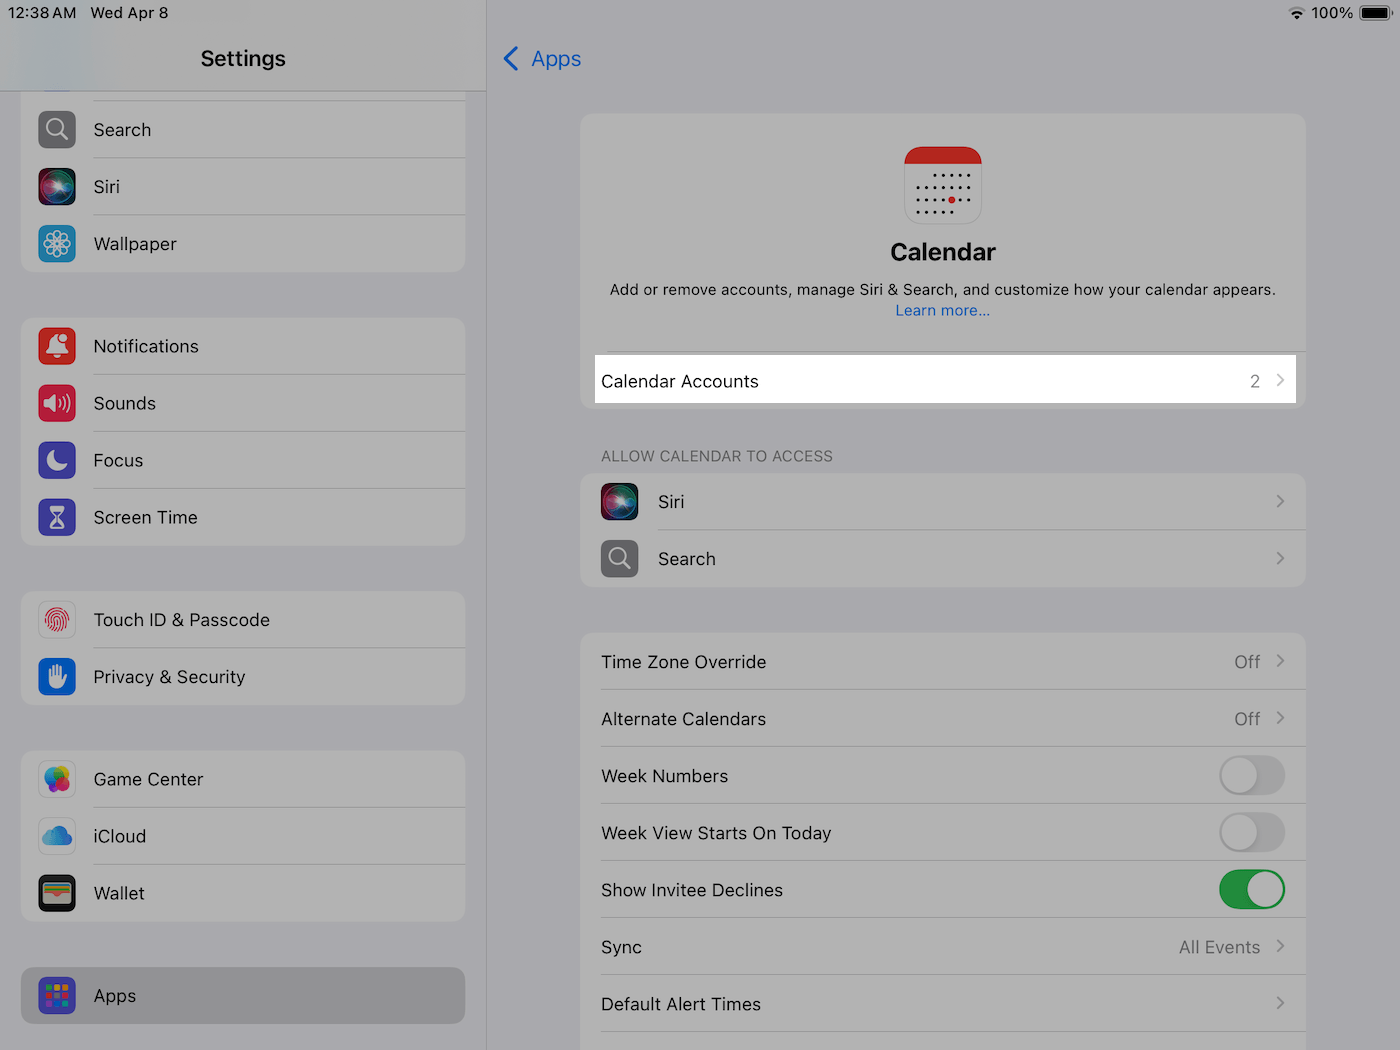The image size is (1400, 1050).
Task: Select Apps in the settings sidebar
Action: (243, 996)
